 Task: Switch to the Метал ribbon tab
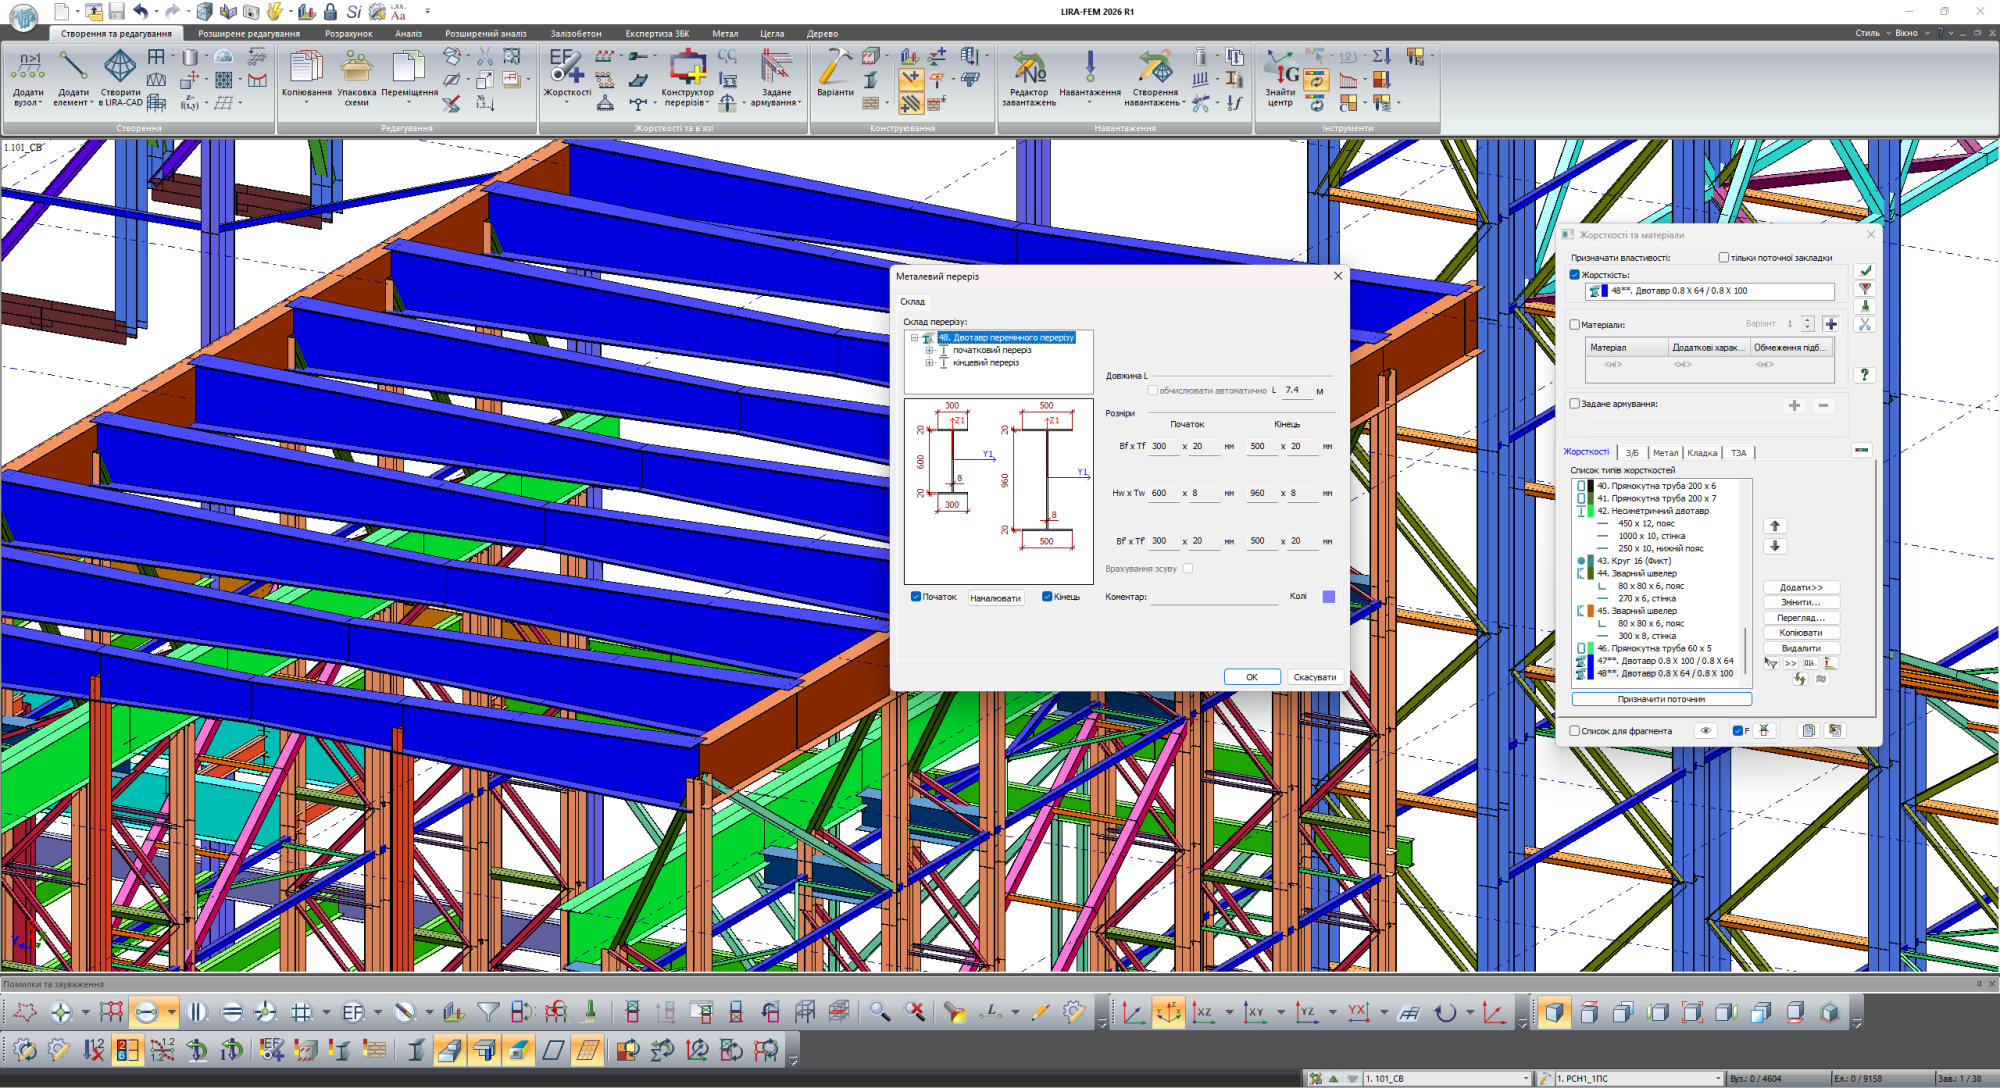[725, 33]
